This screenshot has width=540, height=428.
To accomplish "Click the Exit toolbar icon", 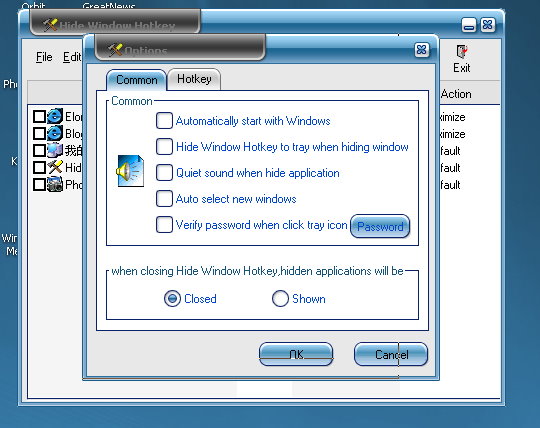I will 461,59.
